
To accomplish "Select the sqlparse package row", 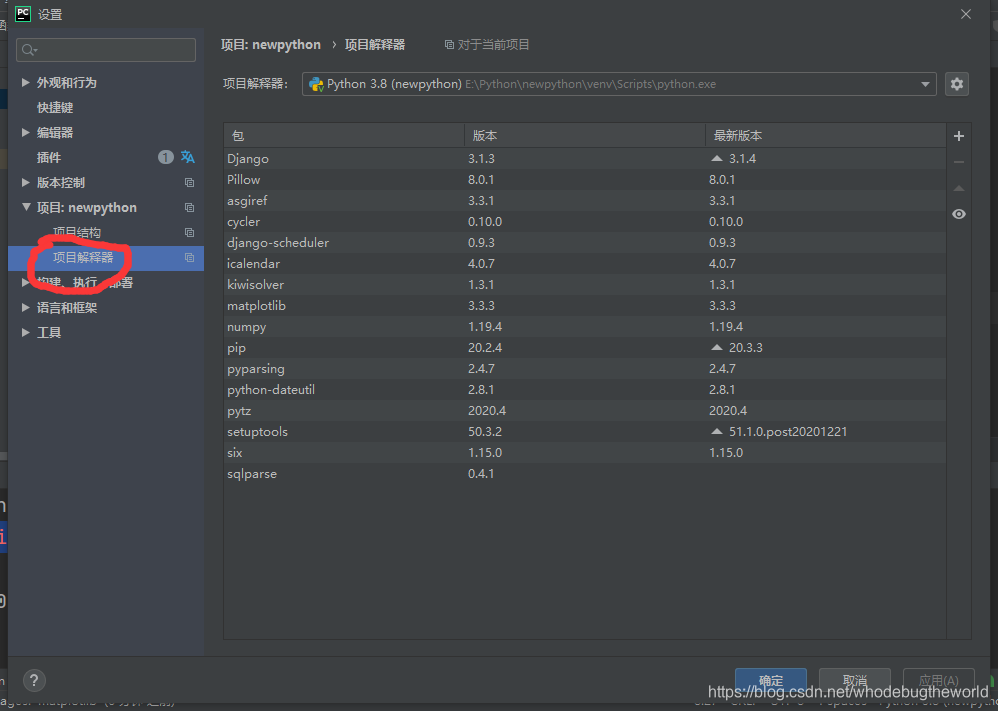I will click(x=584, y=474).
